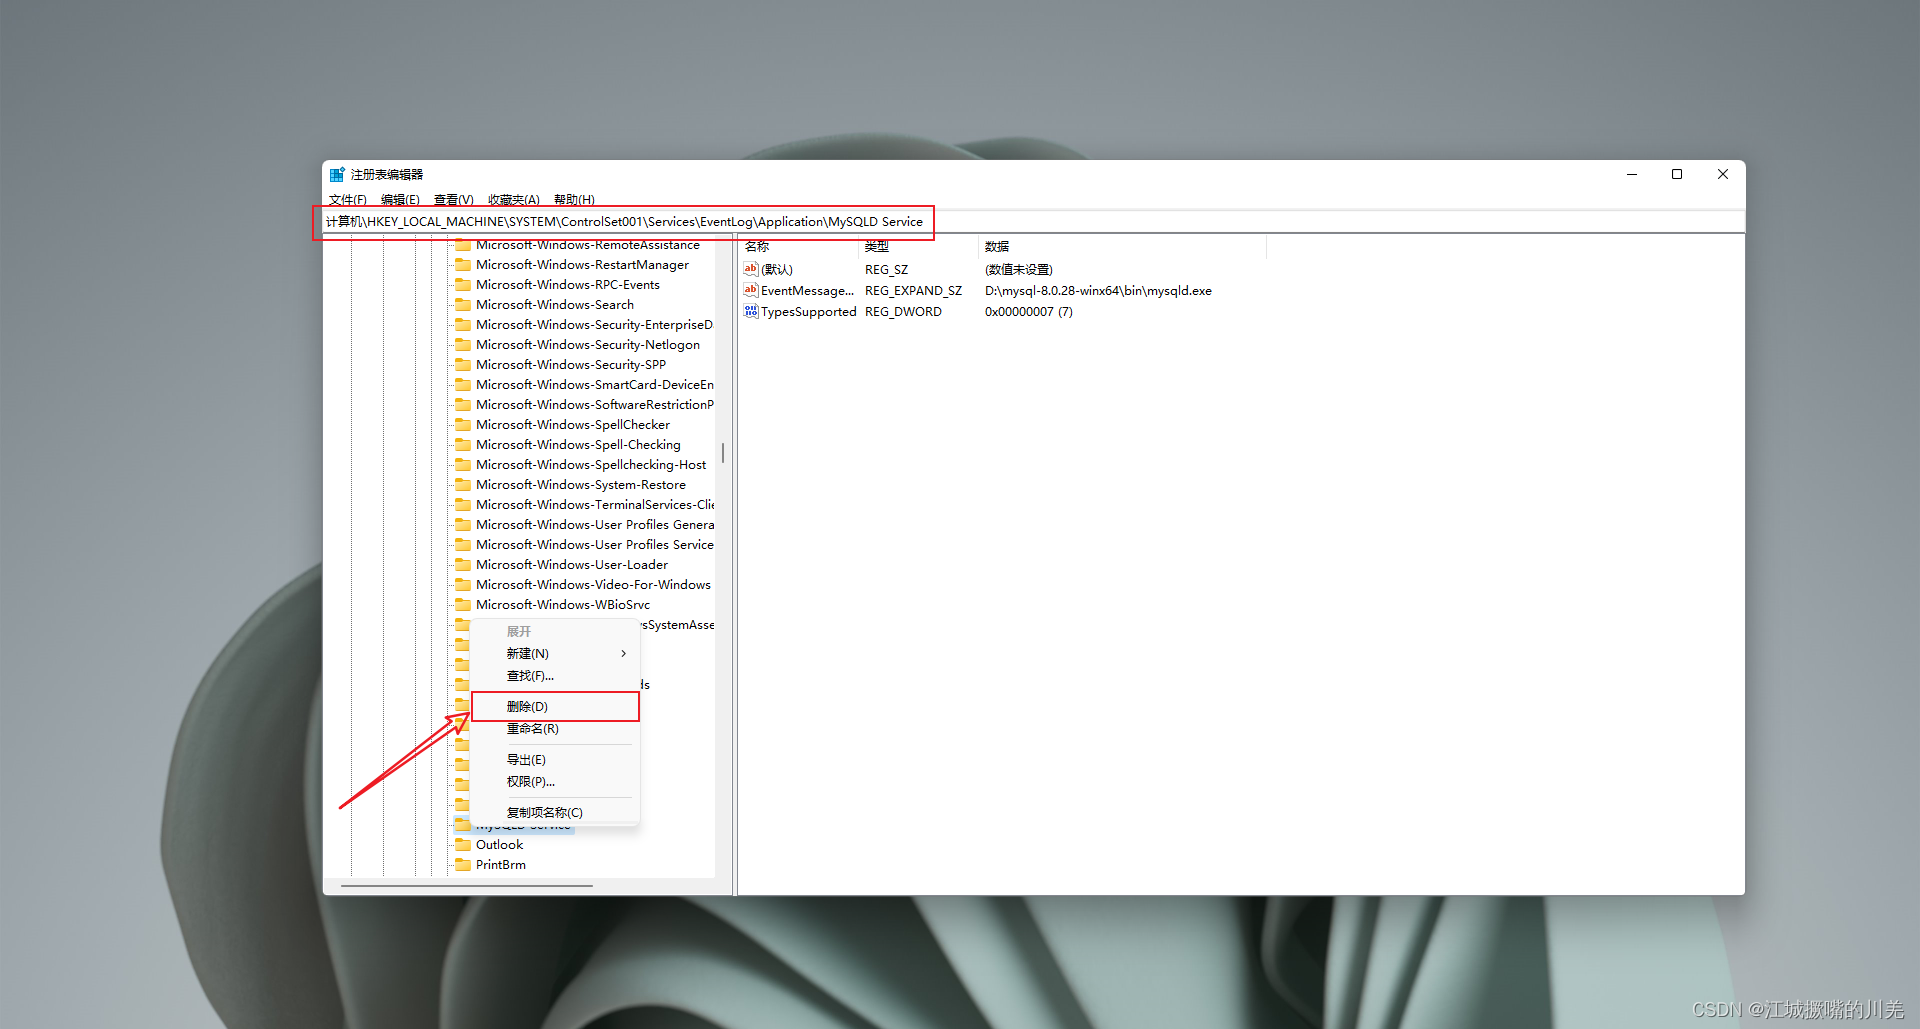Select the Microsoft-Windows-WBioSrvc key
Viewport: 1920px width, 1029px height.
pos(563,605)
